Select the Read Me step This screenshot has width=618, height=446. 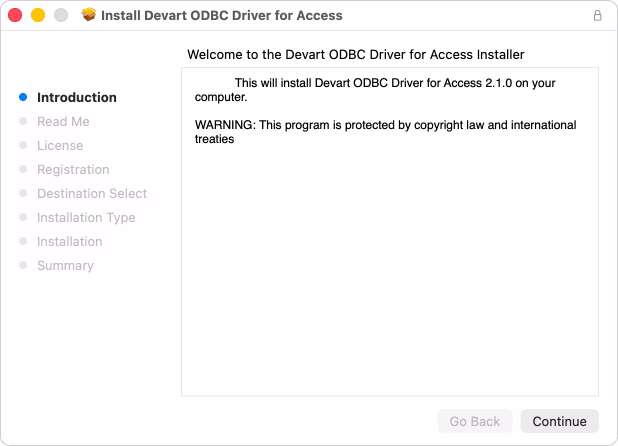pos(63,121)
